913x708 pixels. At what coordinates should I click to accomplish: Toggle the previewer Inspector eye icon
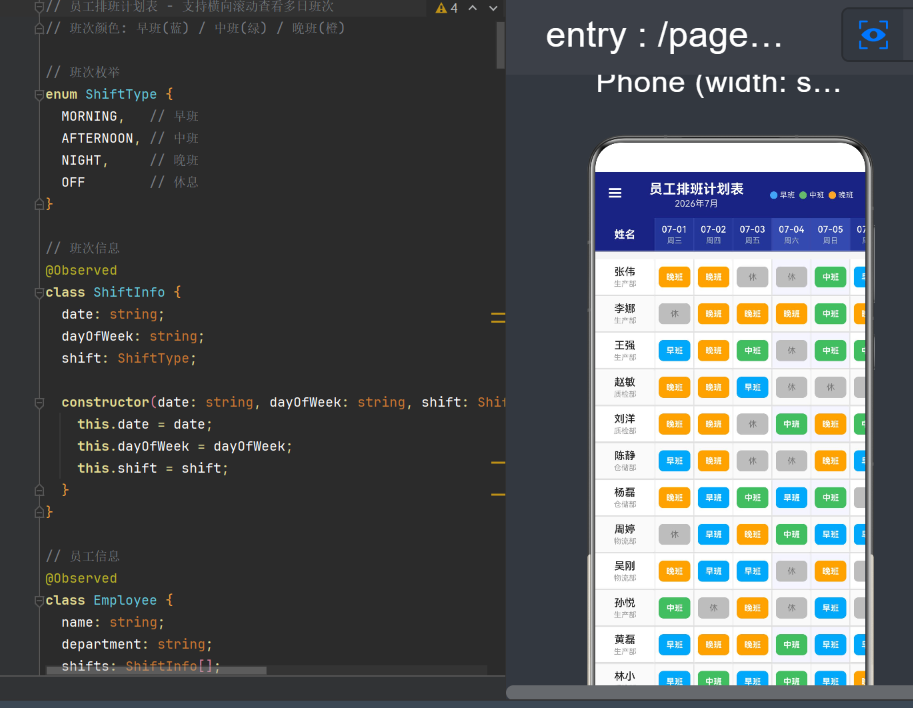coord(873,35)
